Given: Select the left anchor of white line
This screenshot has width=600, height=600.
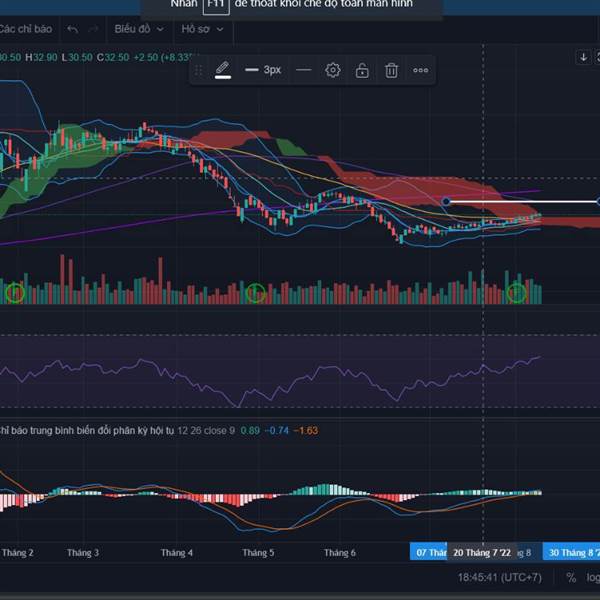Looking at the screenshot, I should [446, 202].
